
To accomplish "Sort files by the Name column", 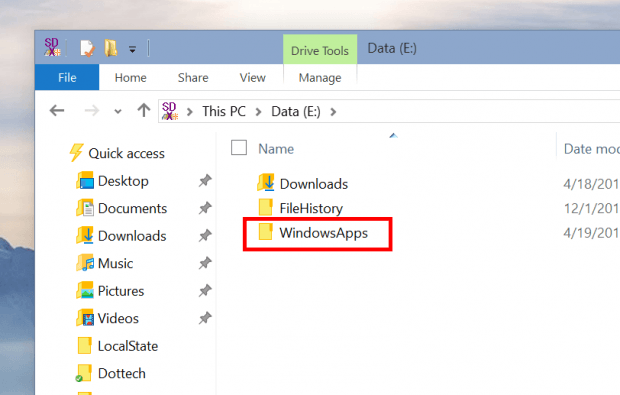I will coord(276,149).
